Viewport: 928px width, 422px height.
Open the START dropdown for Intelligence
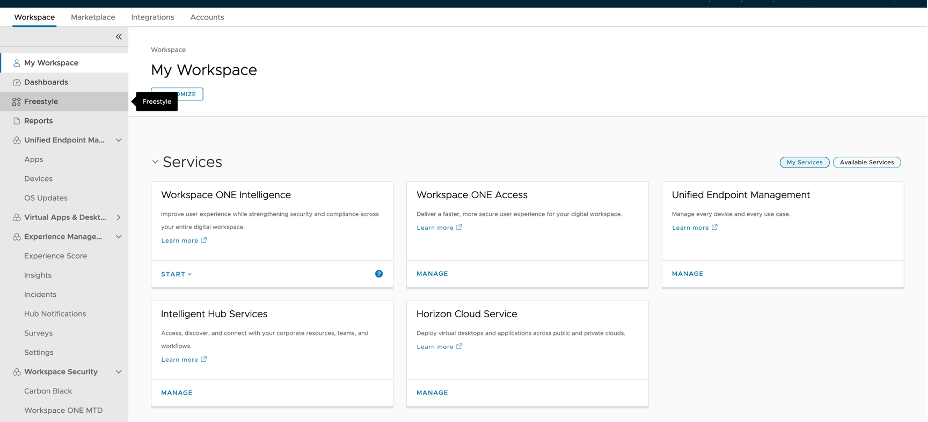tap(176, 273)
